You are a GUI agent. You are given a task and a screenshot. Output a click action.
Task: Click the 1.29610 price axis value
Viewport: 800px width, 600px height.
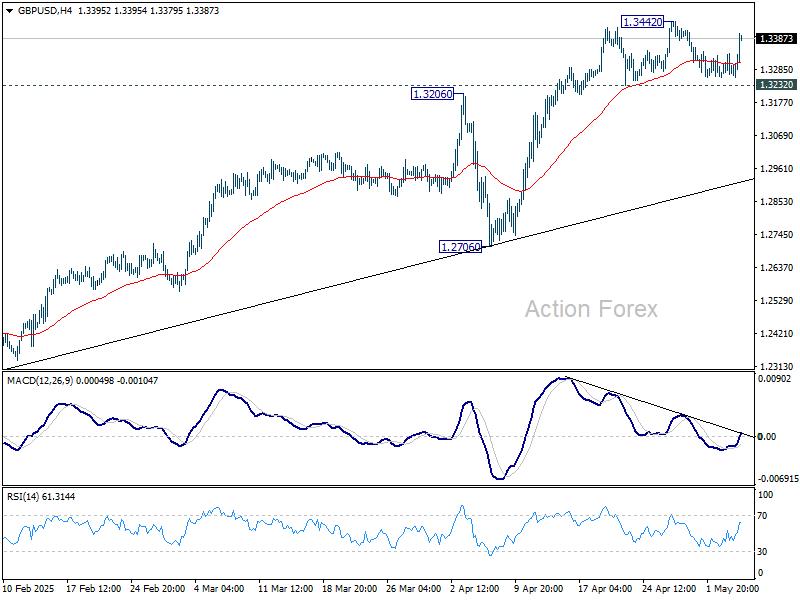(777, 169)
